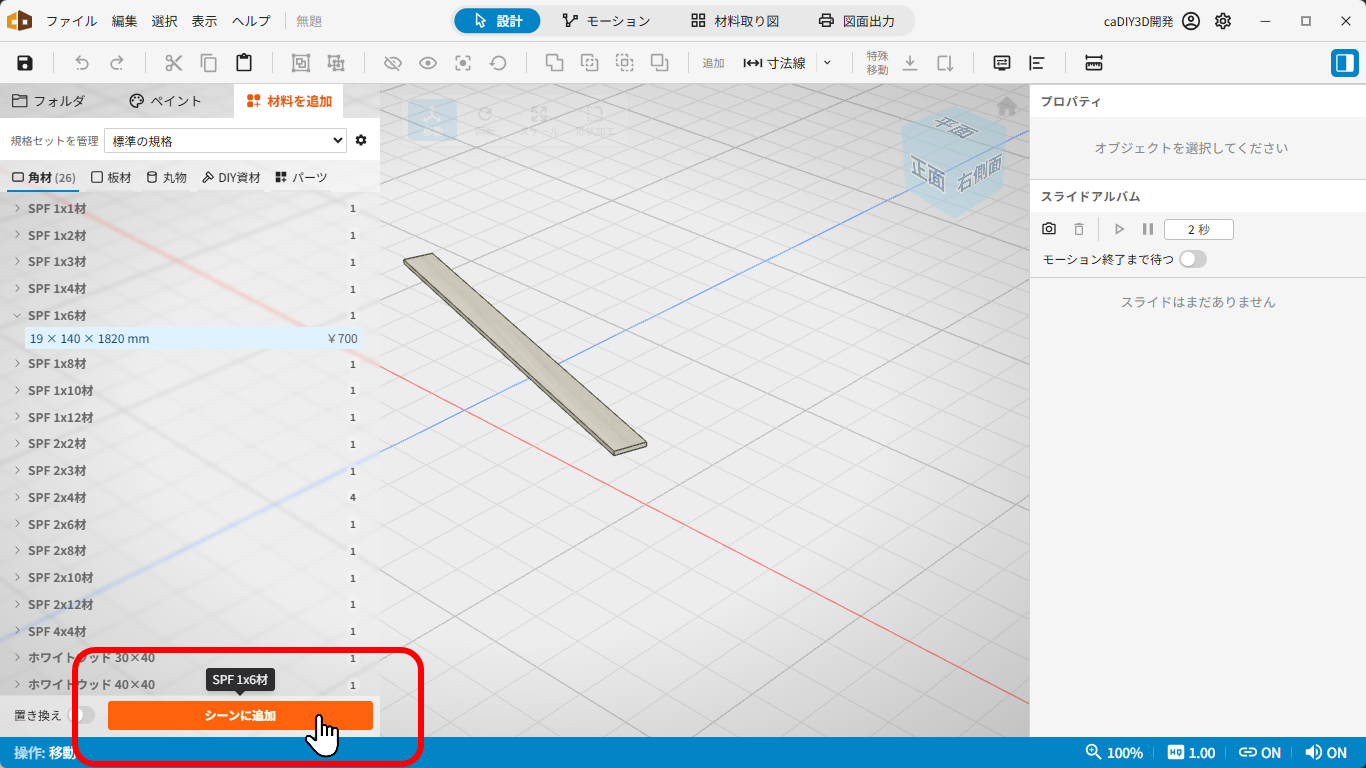Open the 寸法線 dropdown arrow
The width and height of the screenshot is (1366, 768).
pos(827,63)
